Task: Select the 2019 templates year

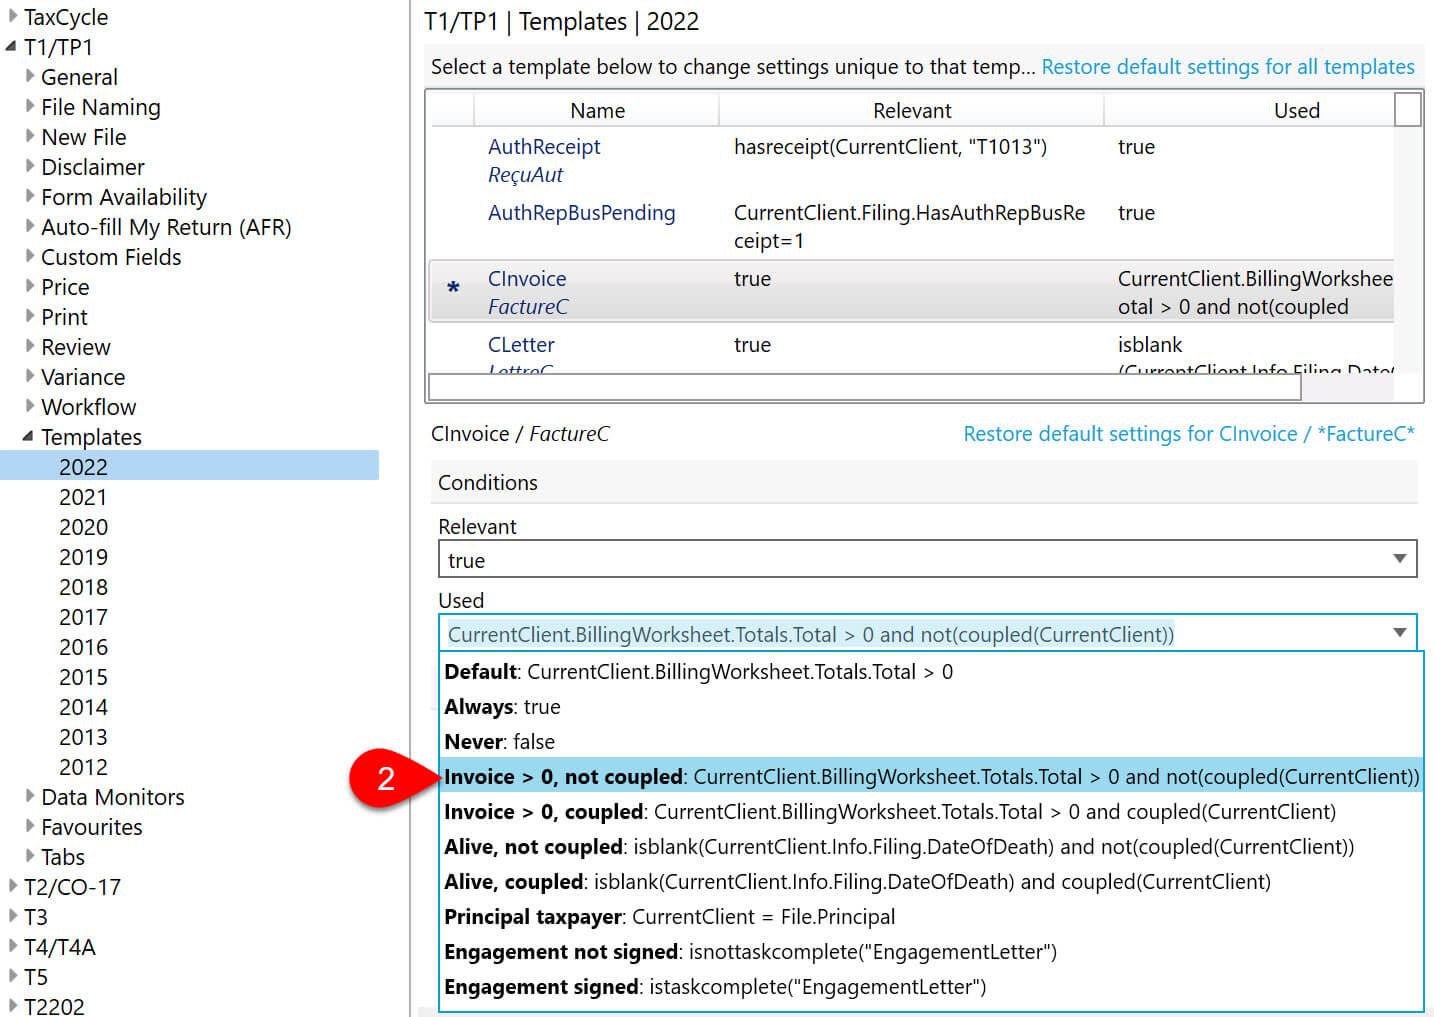Action: [83, 557]
